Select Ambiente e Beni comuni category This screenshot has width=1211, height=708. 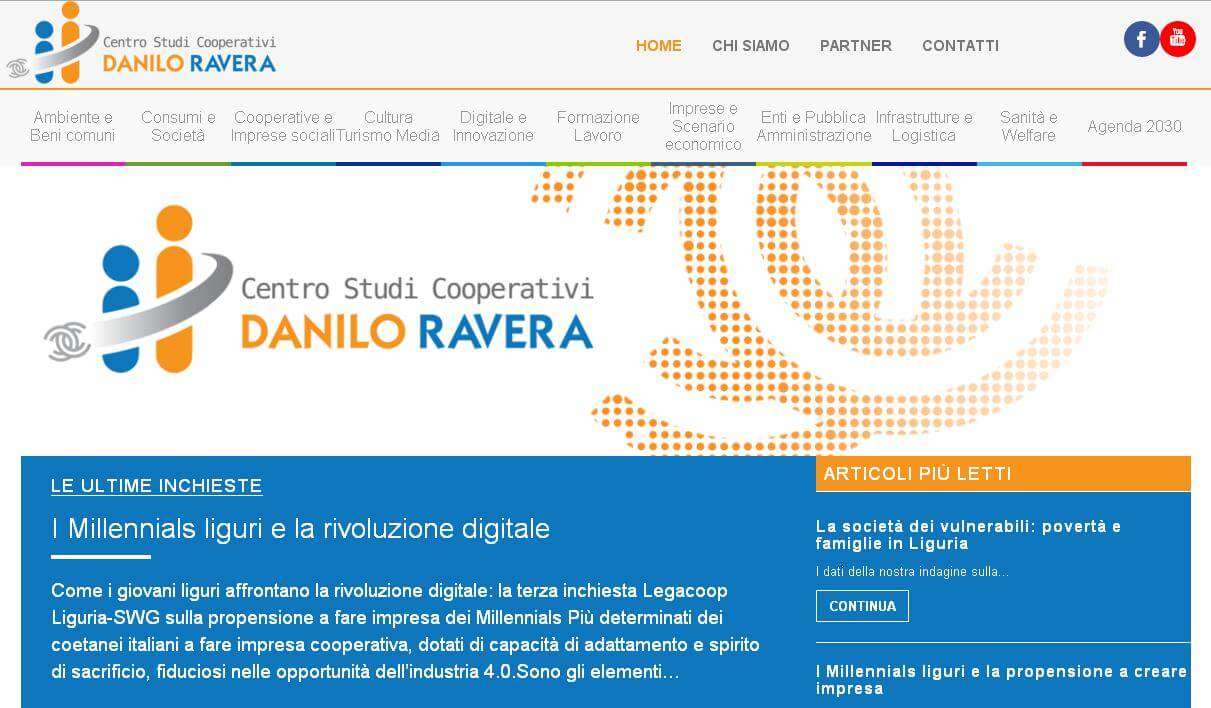(73, 127)
